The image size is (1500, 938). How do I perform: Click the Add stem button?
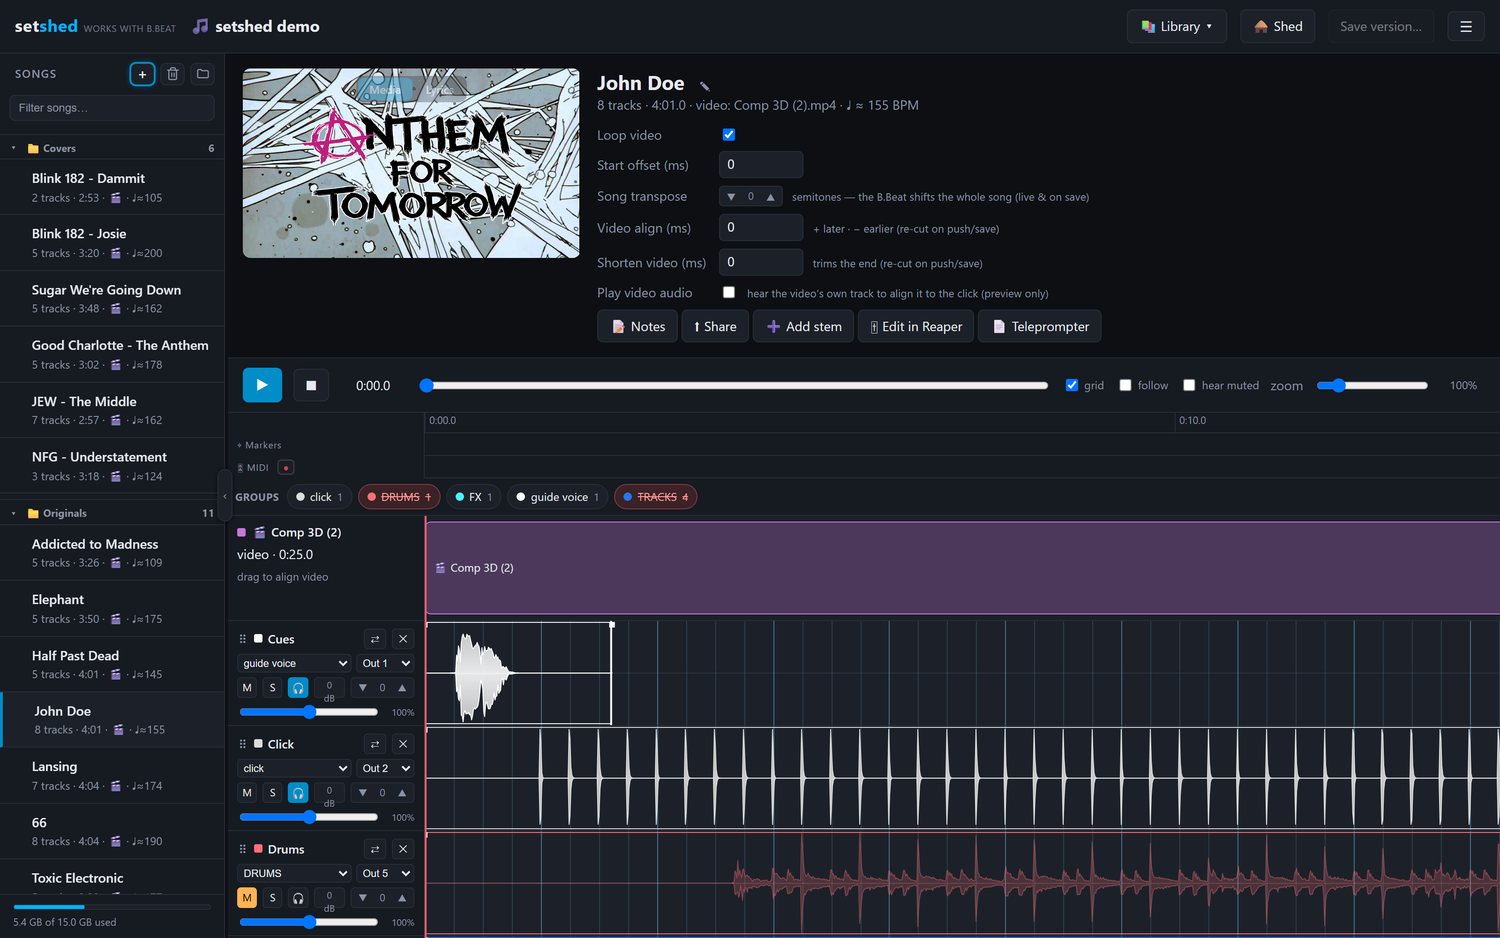pos(804,326)
